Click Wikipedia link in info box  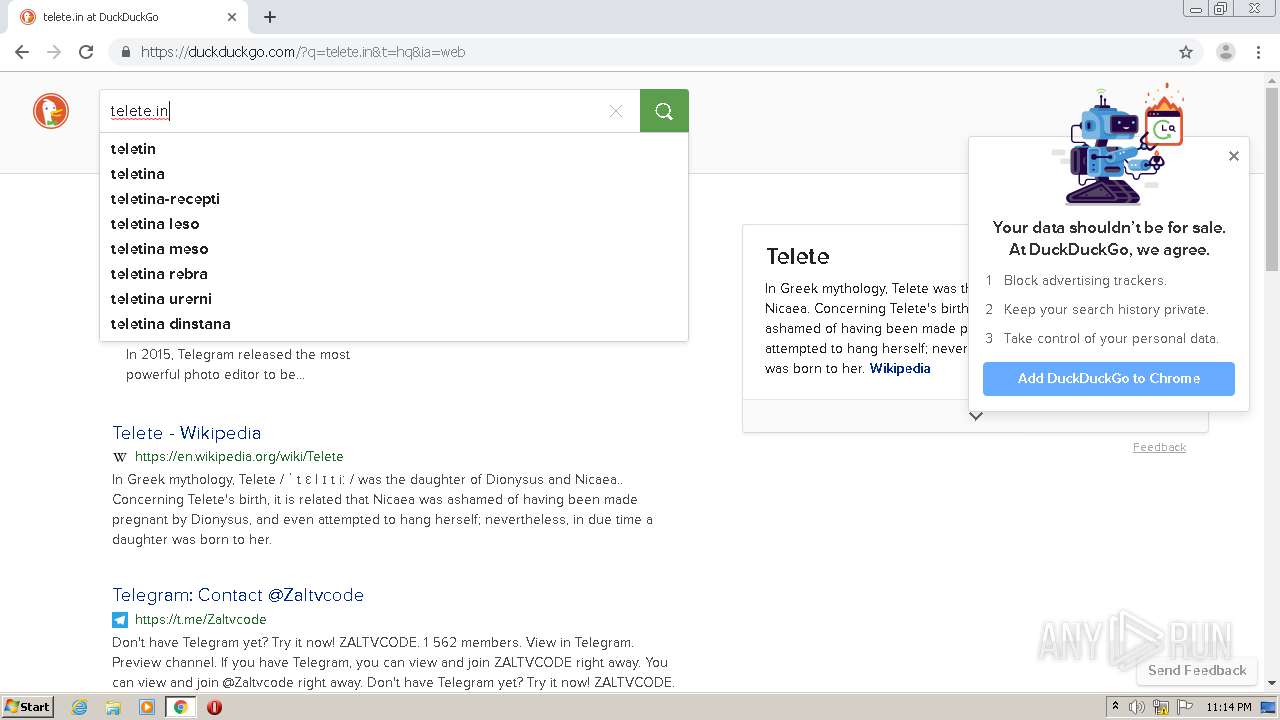[x=900, y=369]
